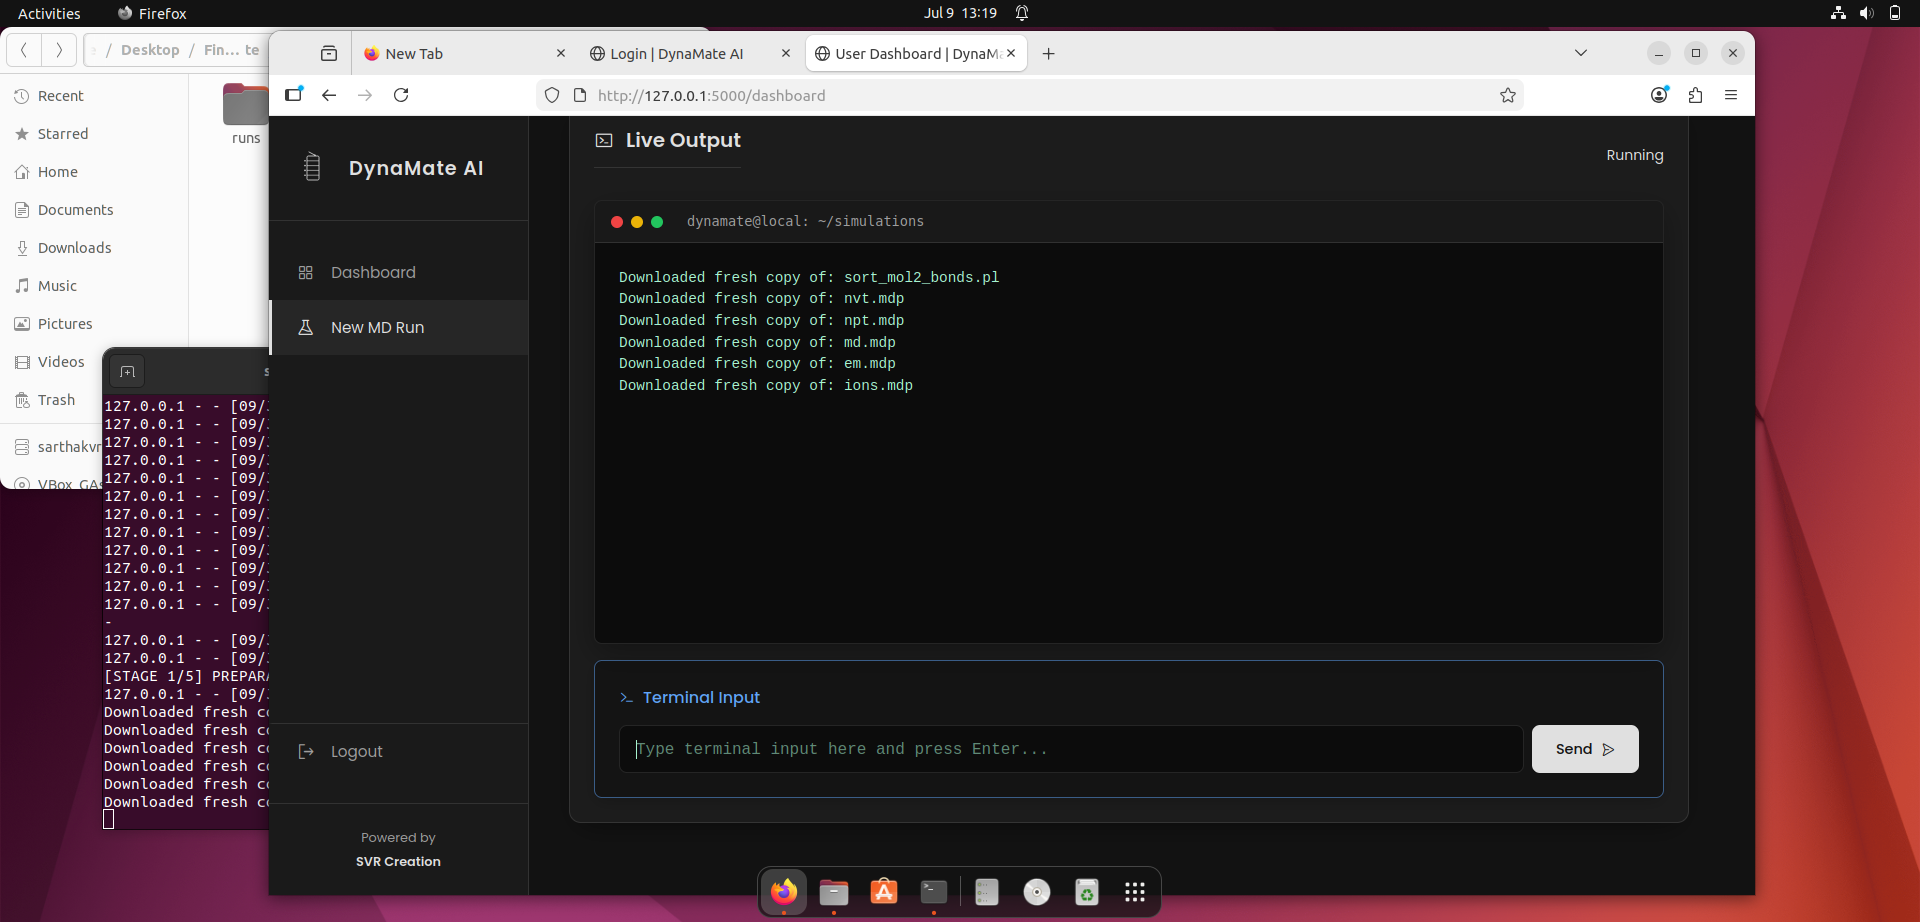Select the User Dashboard tab

[x=916, y=54]
